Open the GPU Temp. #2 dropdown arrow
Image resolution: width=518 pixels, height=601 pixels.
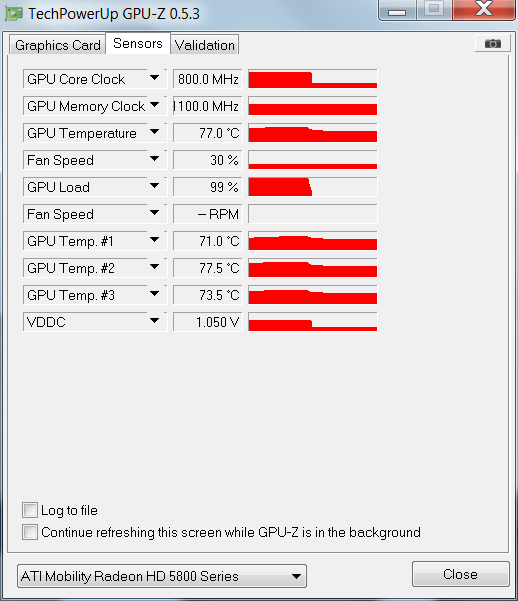(x=155, y=267)
